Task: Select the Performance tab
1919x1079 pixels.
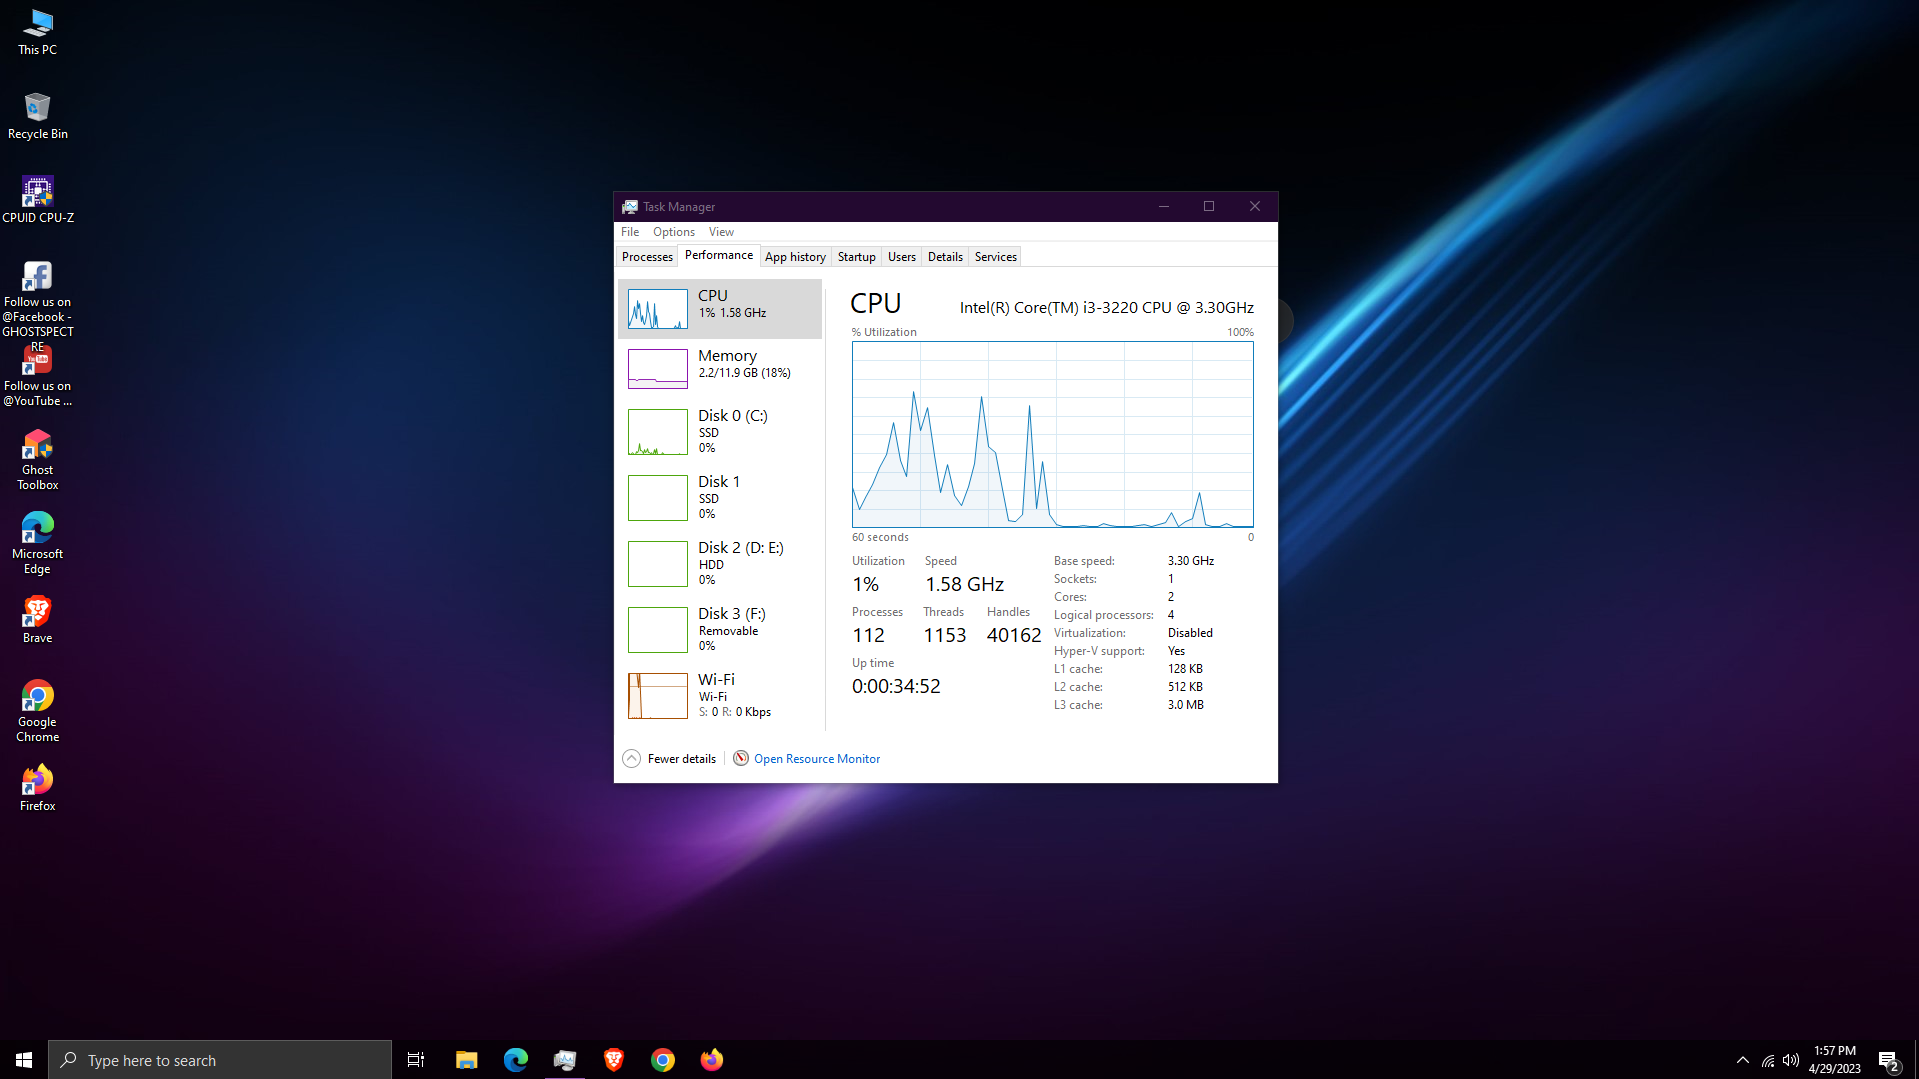Action: 719,255
